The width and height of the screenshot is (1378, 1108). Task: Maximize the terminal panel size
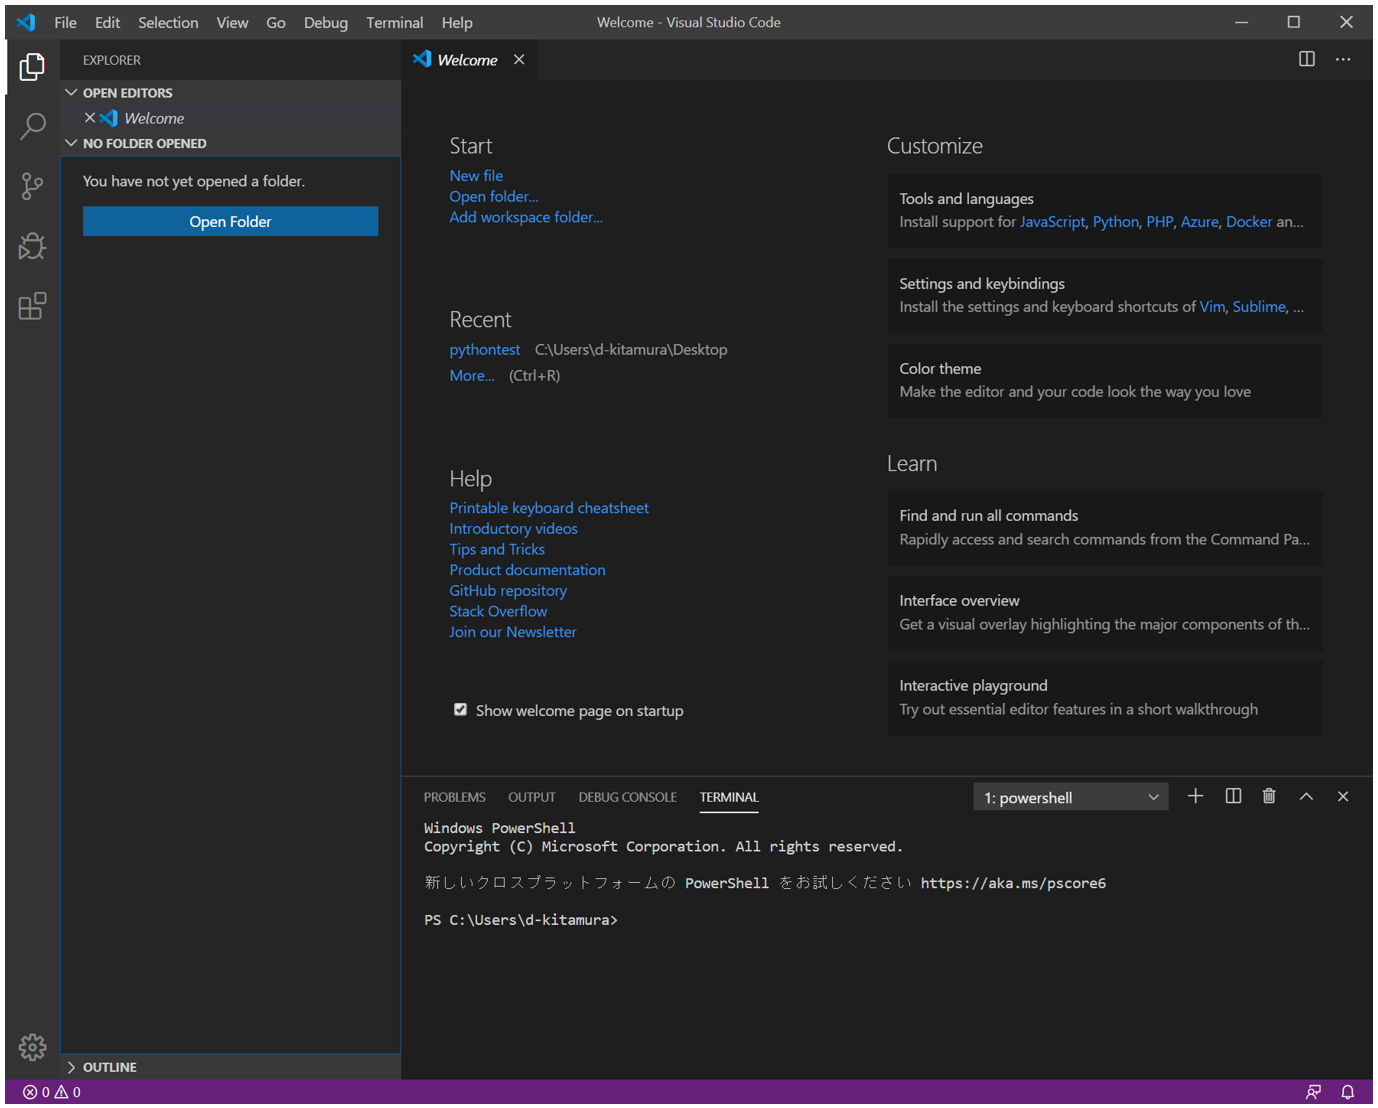[x=1306, y=796]
